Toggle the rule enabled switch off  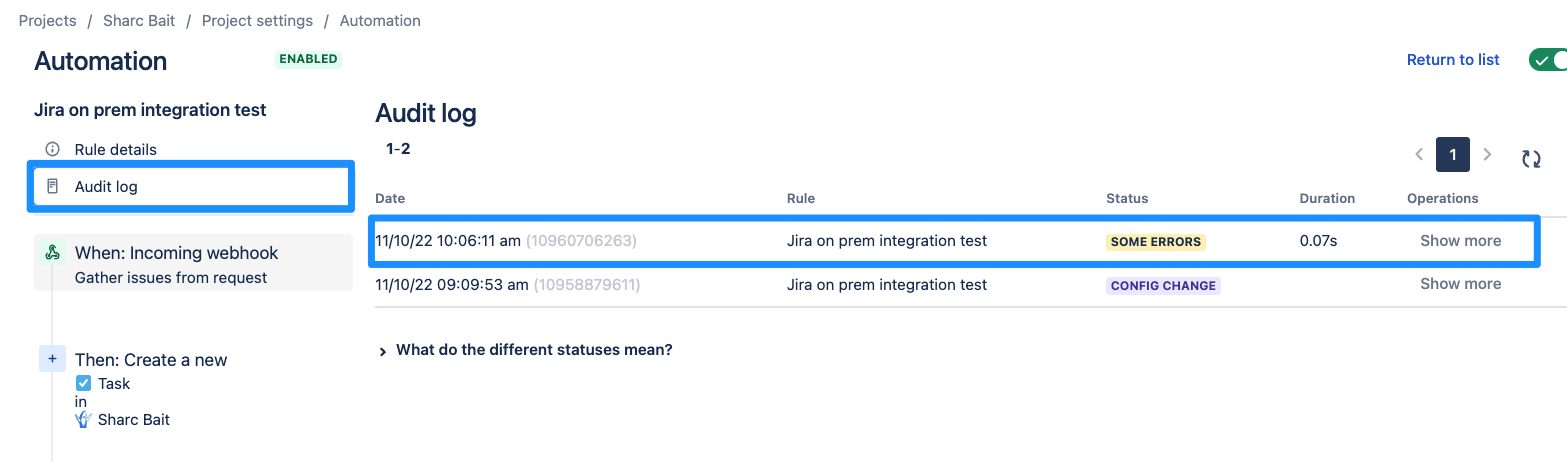point(1548,60)
